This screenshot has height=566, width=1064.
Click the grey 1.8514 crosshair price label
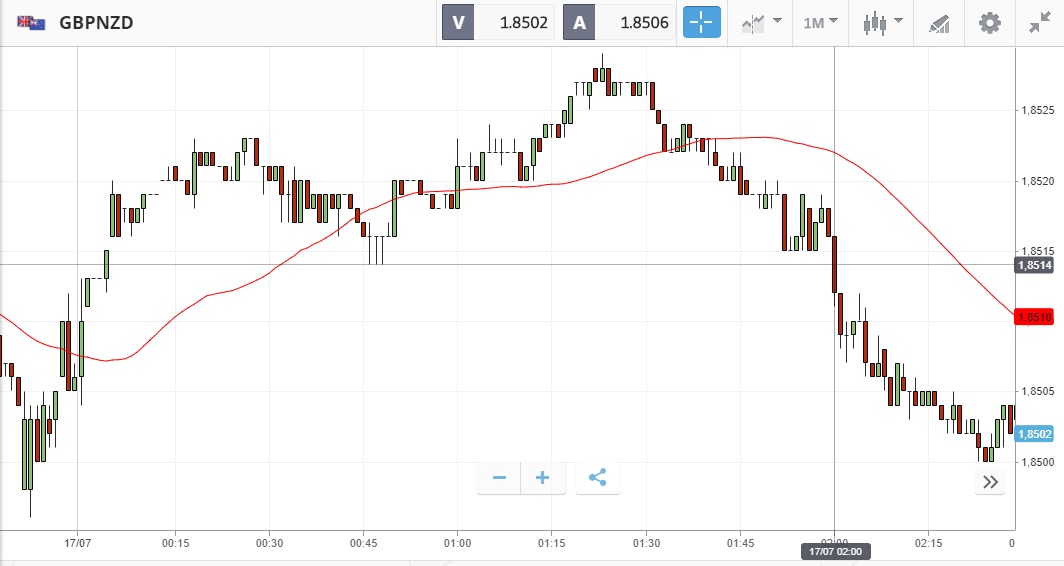pyautogui.click(x=1034, y=265)
